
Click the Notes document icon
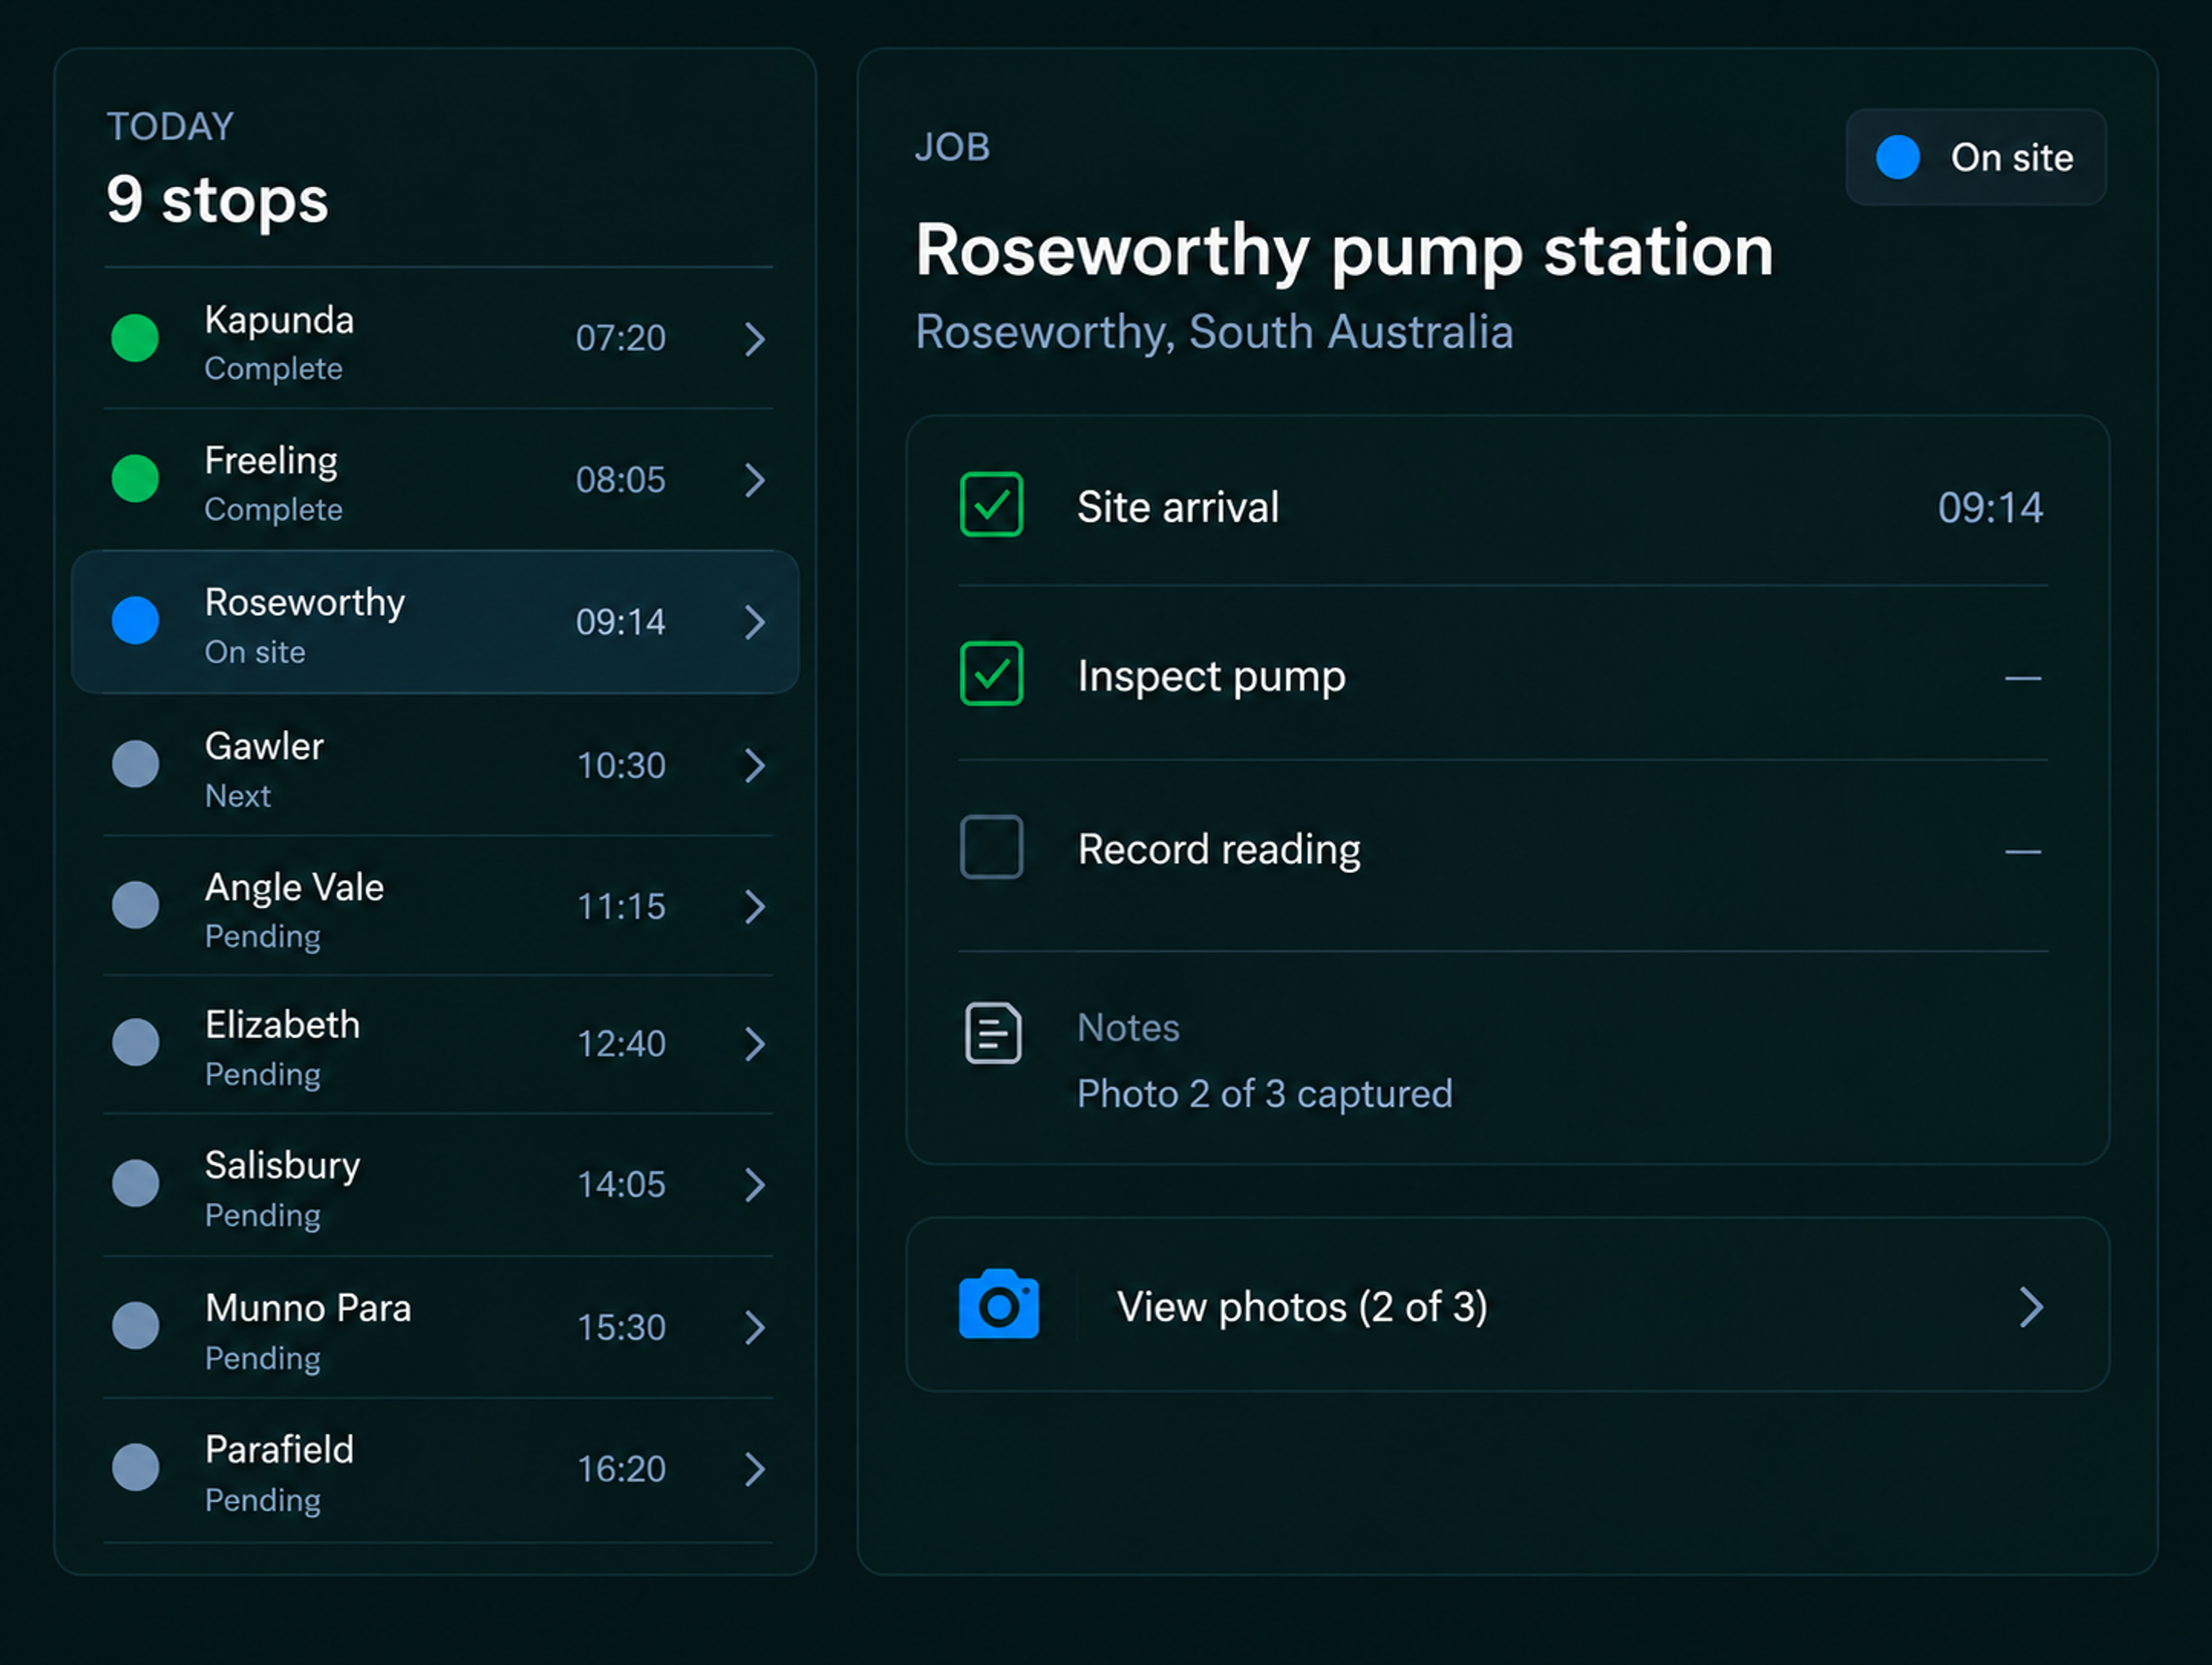pos(993,1033)
